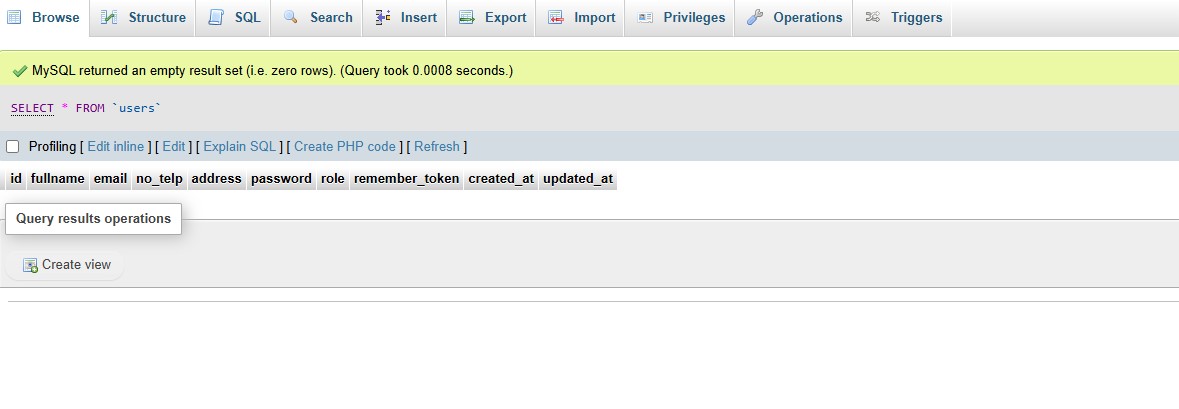Click the Triggers tab icon
The image size is (1179, 409).
pyautogui.click(x=873, y=17)
